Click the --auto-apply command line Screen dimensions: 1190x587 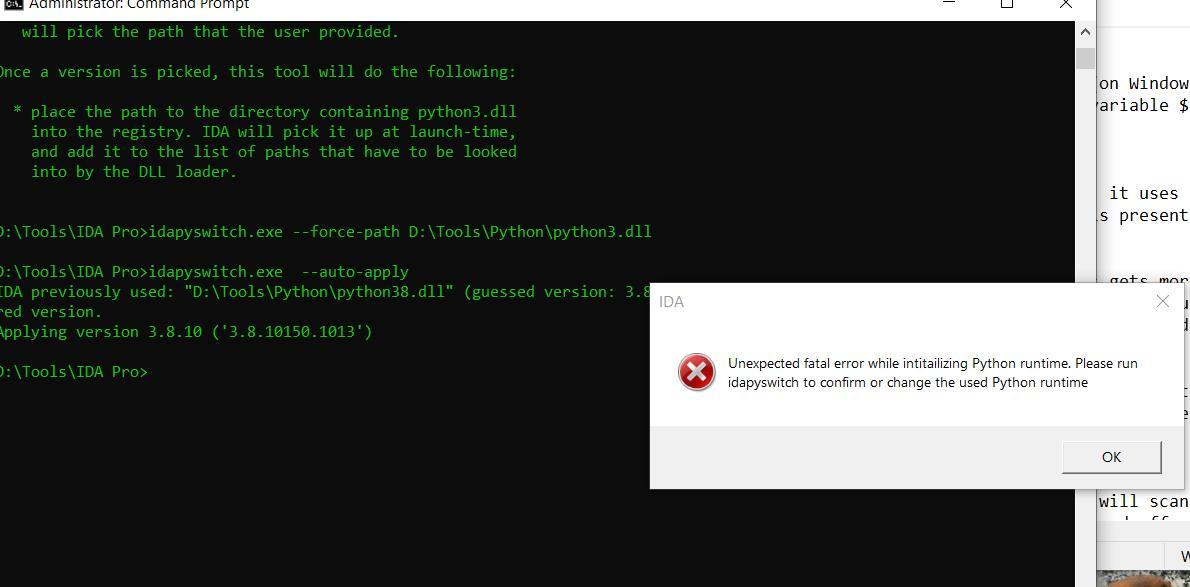click(x=278, y=272)
